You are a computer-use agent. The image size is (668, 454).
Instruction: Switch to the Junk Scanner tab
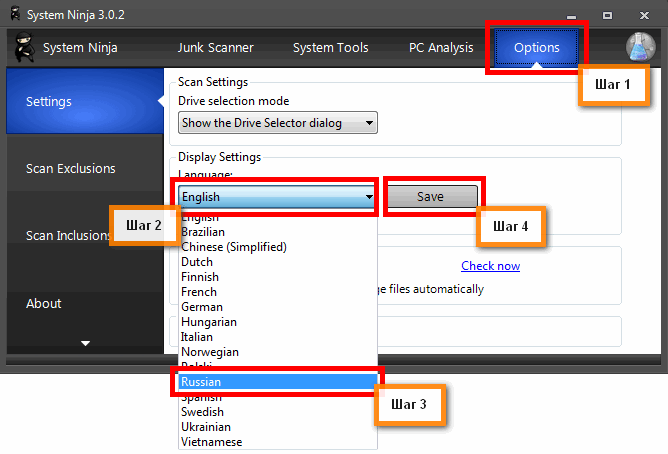point(216,47)
